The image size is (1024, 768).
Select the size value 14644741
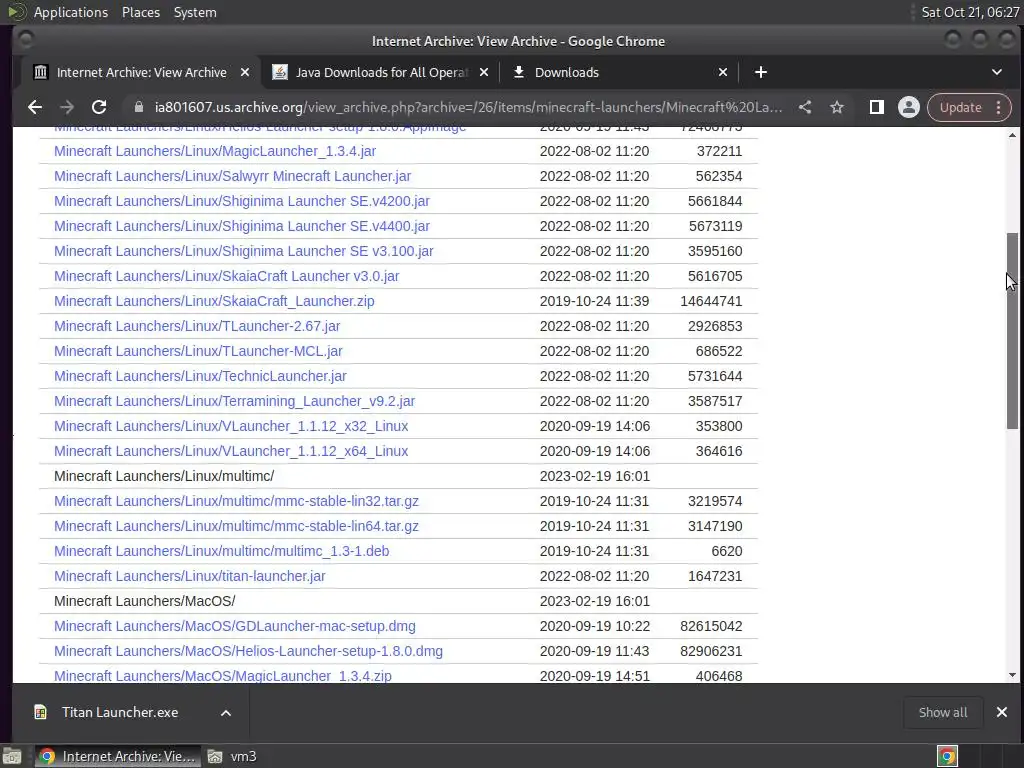click(711, 301)
